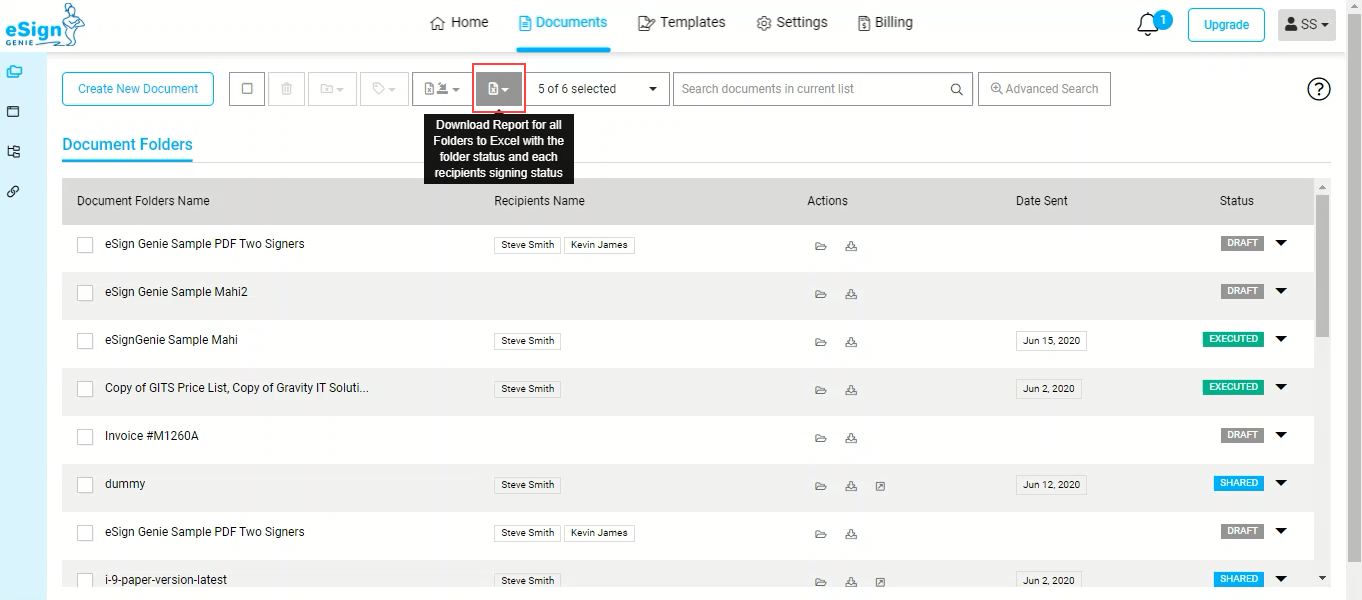Screen dimensions: 1362x600
Task: Click the Document Folders Name column header
Action: pyautogui.click(x=143, y=201)
